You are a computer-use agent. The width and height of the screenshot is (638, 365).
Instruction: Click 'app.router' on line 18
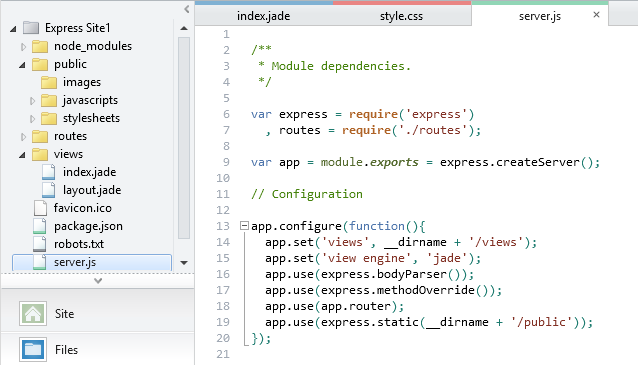click(355, 306)
